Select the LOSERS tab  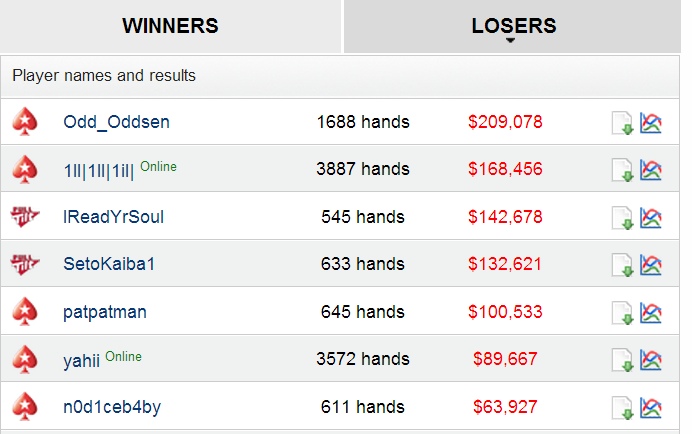tap(513, 26)
